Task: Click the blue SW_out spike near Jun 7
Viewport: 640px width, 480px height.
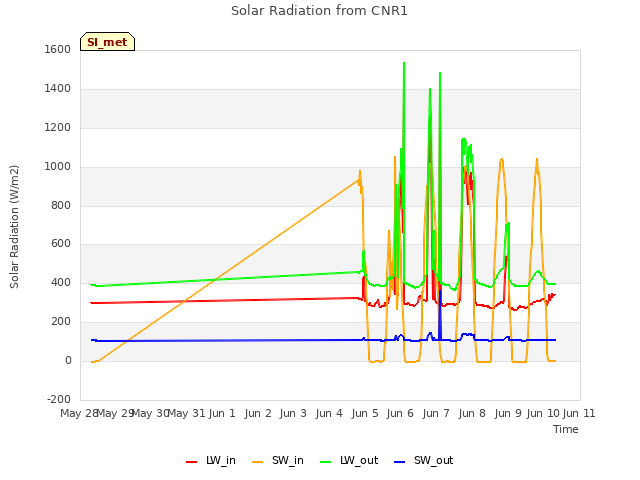Action: (440, 292)
